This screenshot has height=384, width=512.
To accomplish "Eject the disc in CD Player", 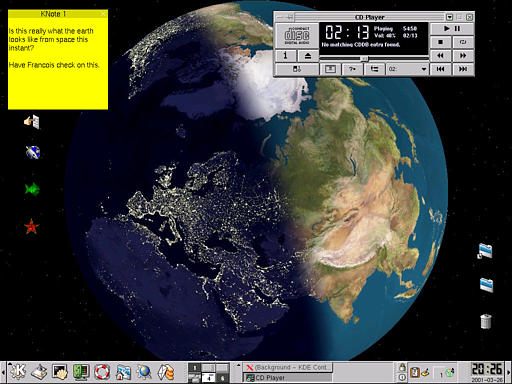I will click(x=308, y=56).
